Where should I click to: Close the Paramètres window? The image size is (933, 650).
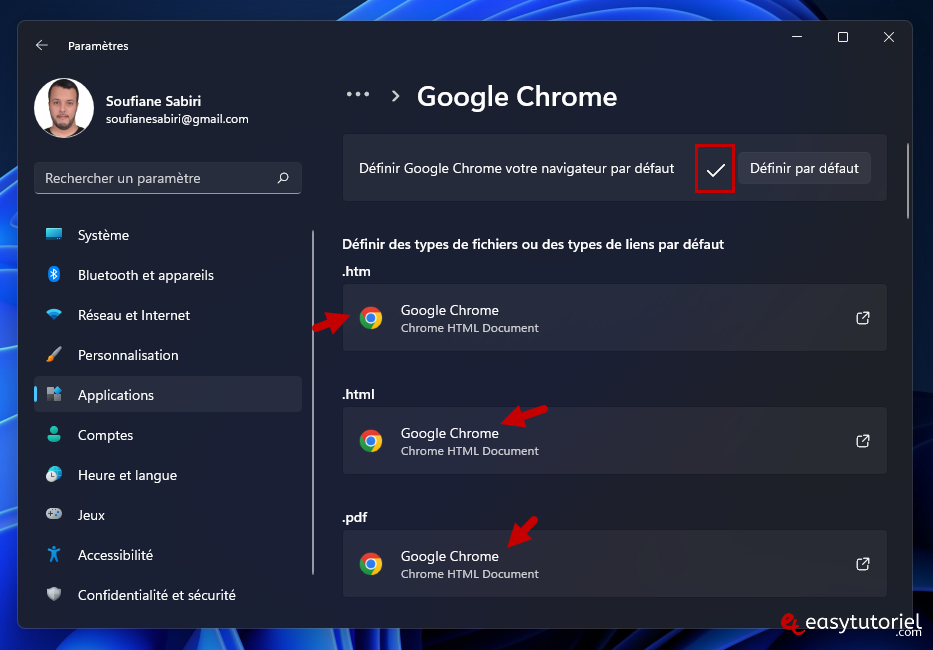tap(888, 37)
